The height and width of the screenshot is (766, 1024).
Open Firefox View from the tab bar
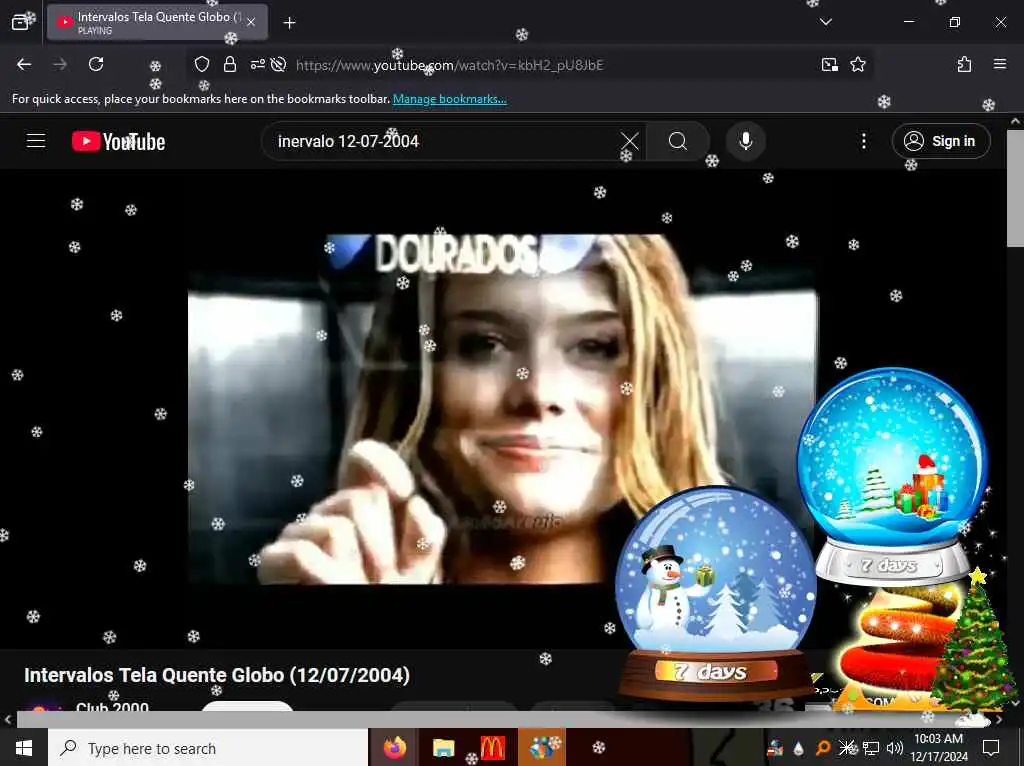click(20, 22)
